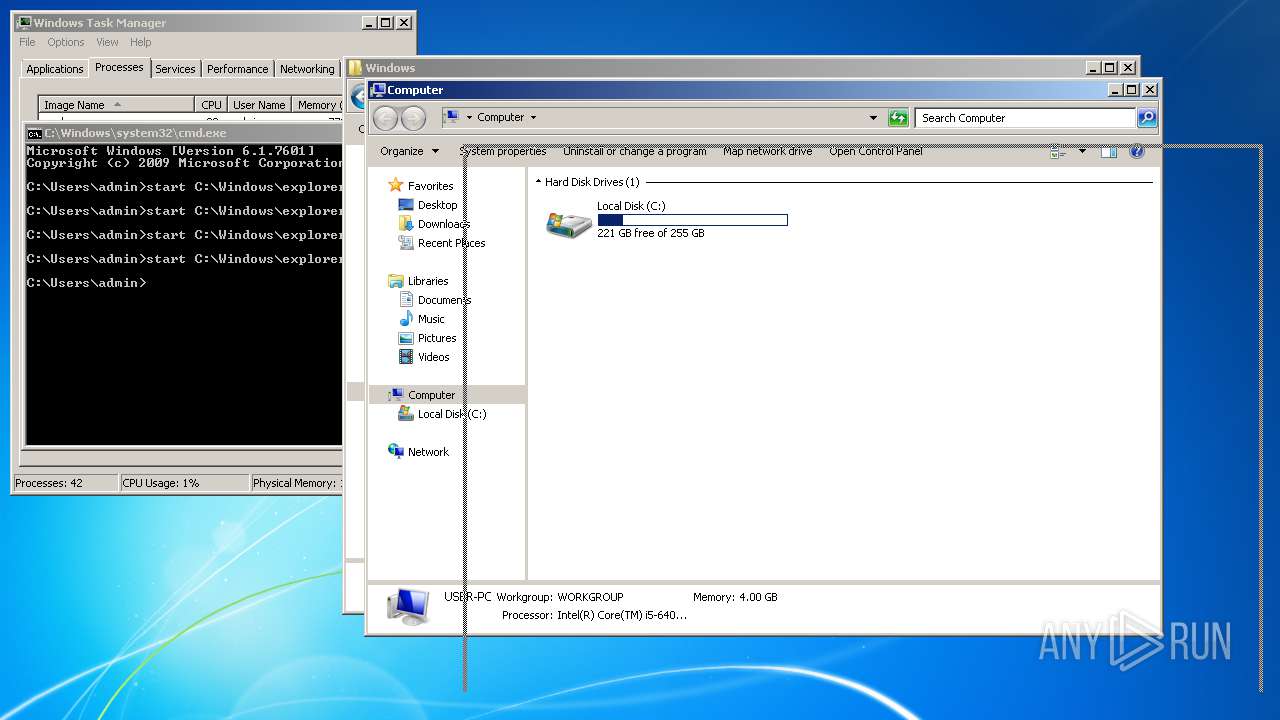This screenshot has height=720, width=1280.
Task: Change view icon in Computer toolbar
Action: click(1058, 151)
